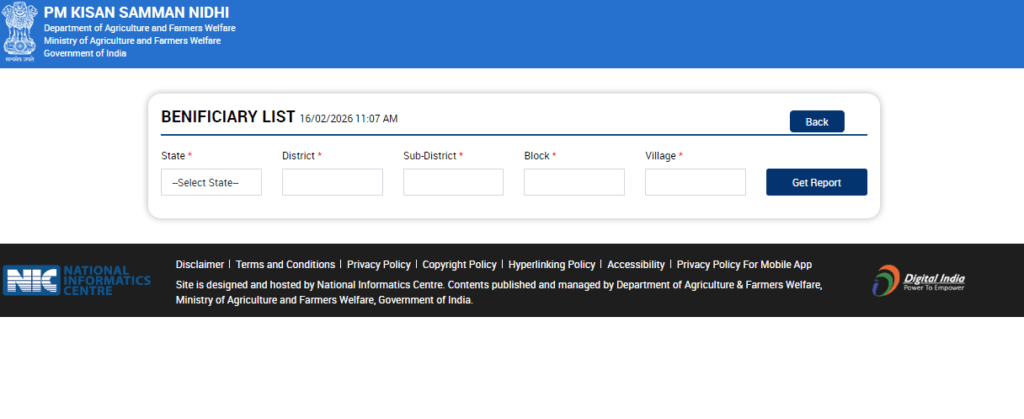
Task: Open the Terms and Conditions link
Action: click(x=285, y=264)
